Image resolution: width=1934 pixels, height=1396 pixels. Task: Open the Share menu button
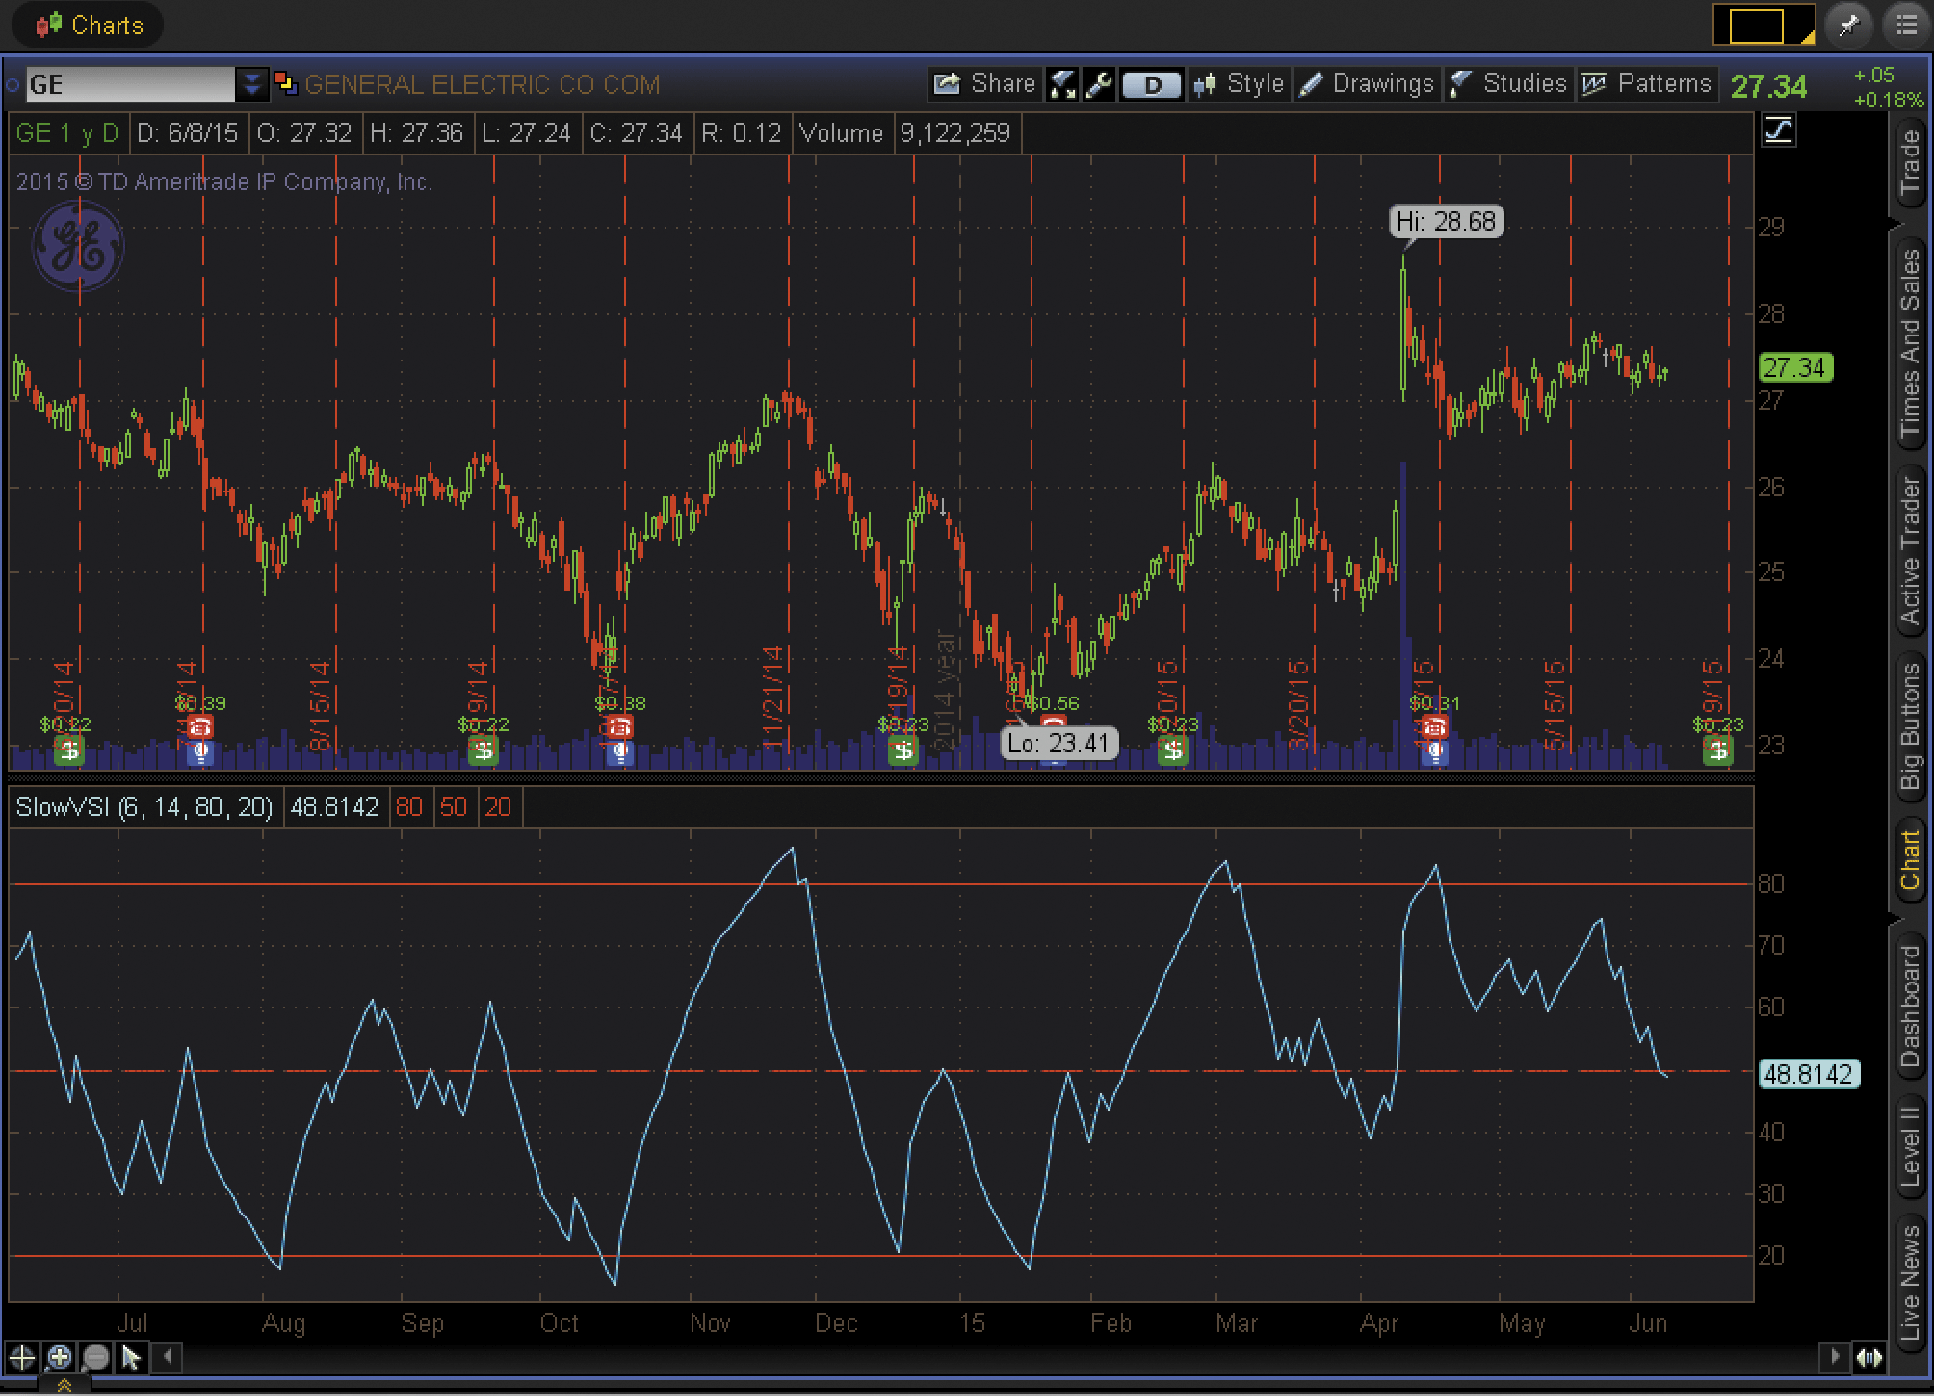[x=984, y=84]
